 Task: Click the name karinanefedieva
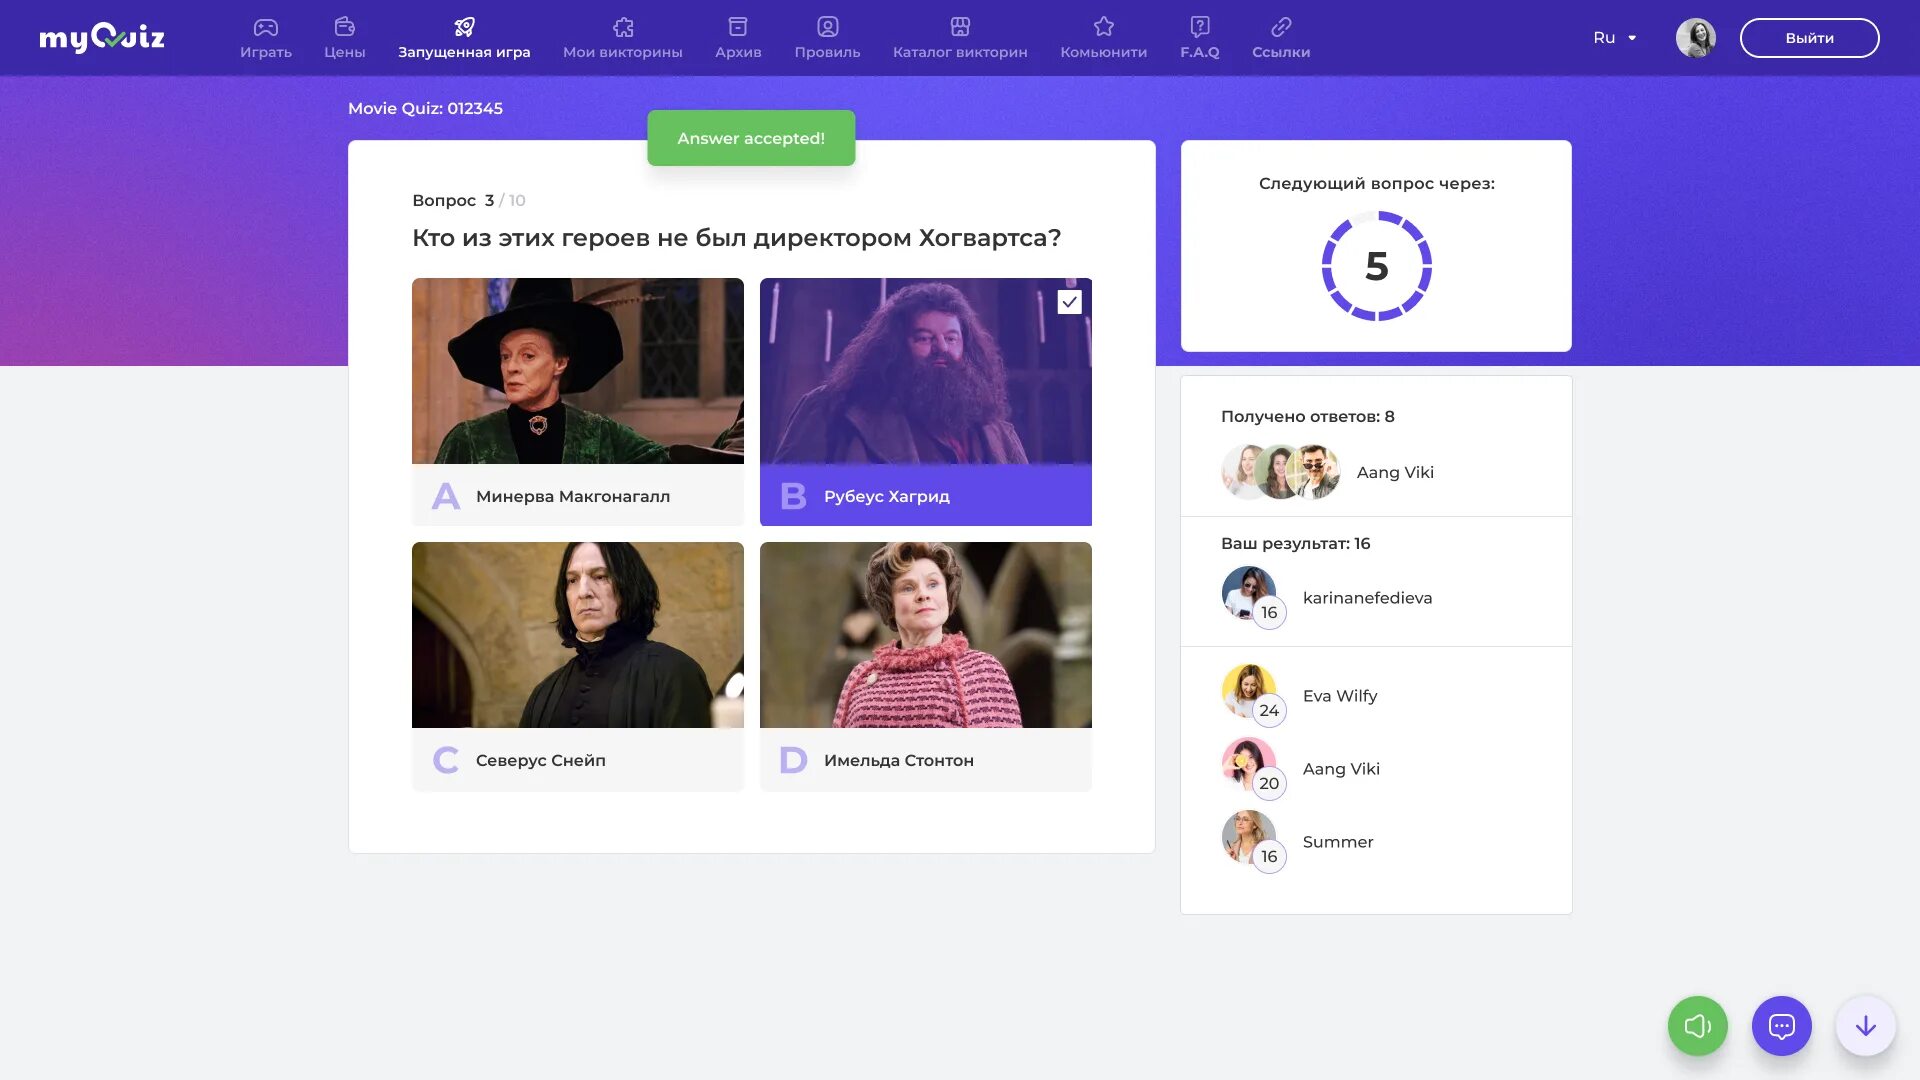[x=1368, y=597]
